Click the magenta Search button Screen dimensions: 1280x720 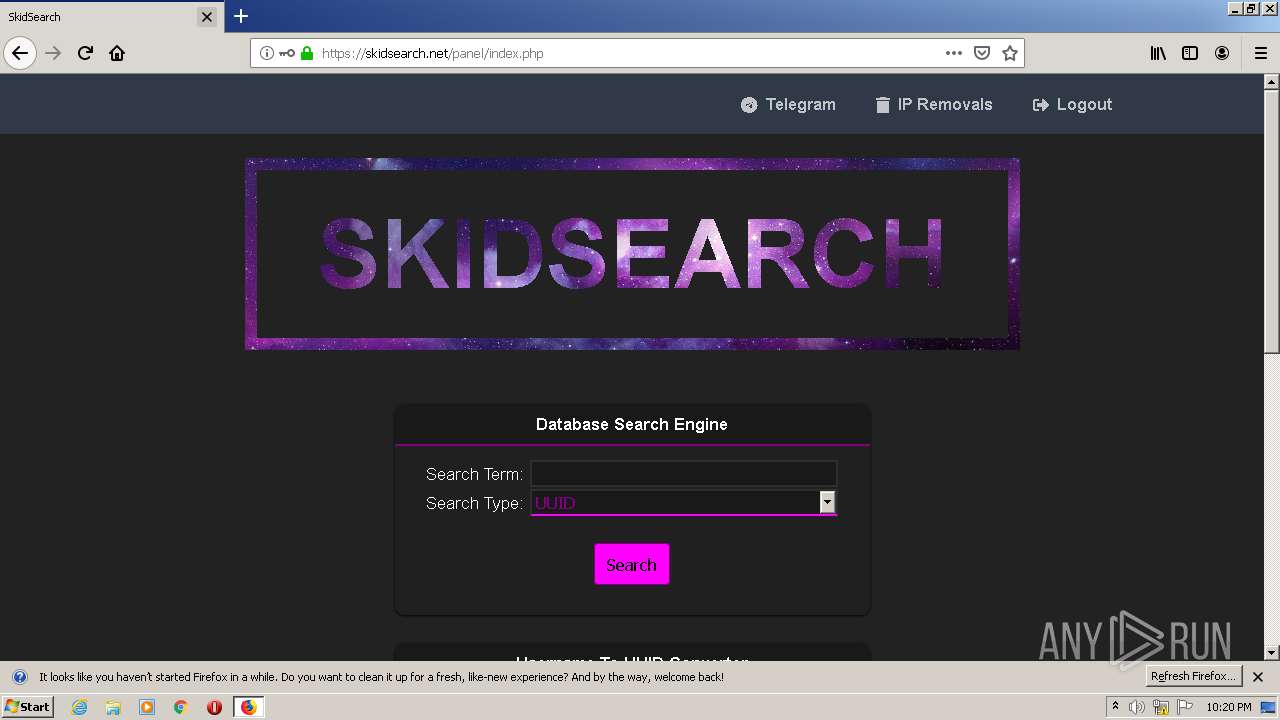click(x=632, y=564)
